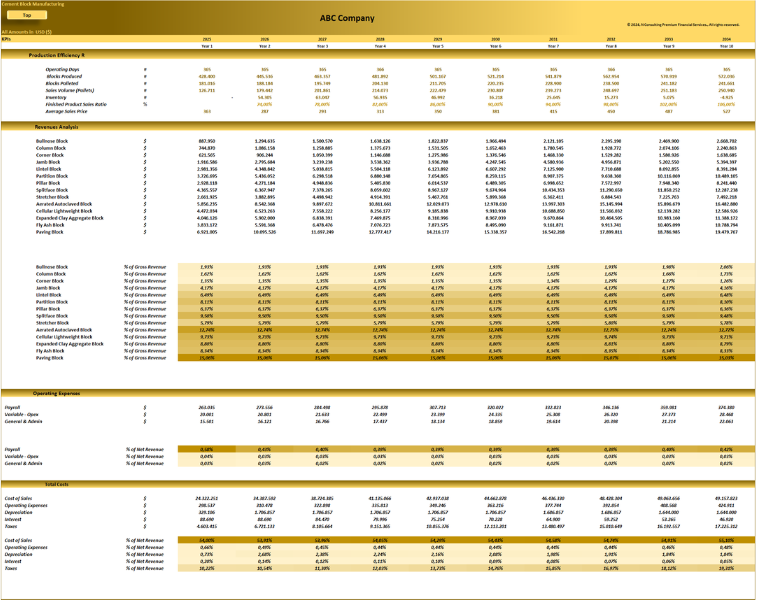This screenshot has width=759, height=600.
Task: Select Interest label in dollar cost rows
Action: click(13, 519)
